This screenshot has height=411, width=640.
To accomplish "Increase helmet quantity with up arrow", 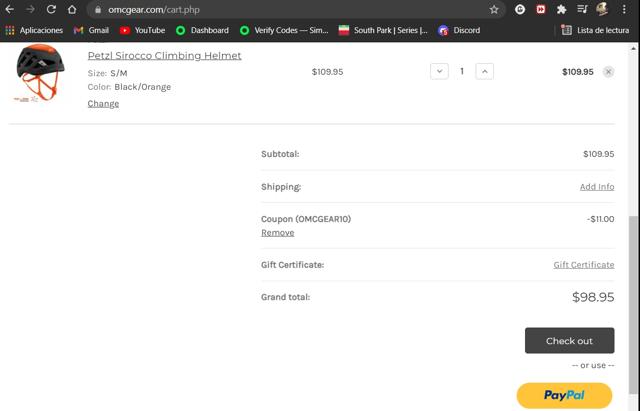I will (x=484, y=71).
